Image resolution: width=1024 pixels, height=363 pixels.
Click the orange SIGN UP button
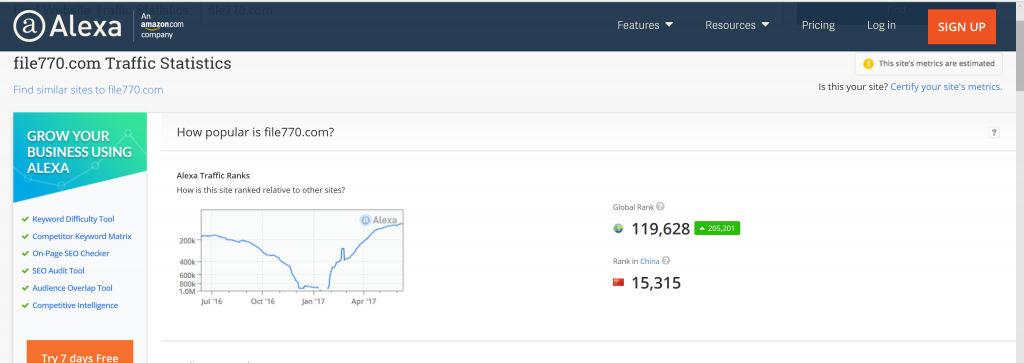point(961,27)
